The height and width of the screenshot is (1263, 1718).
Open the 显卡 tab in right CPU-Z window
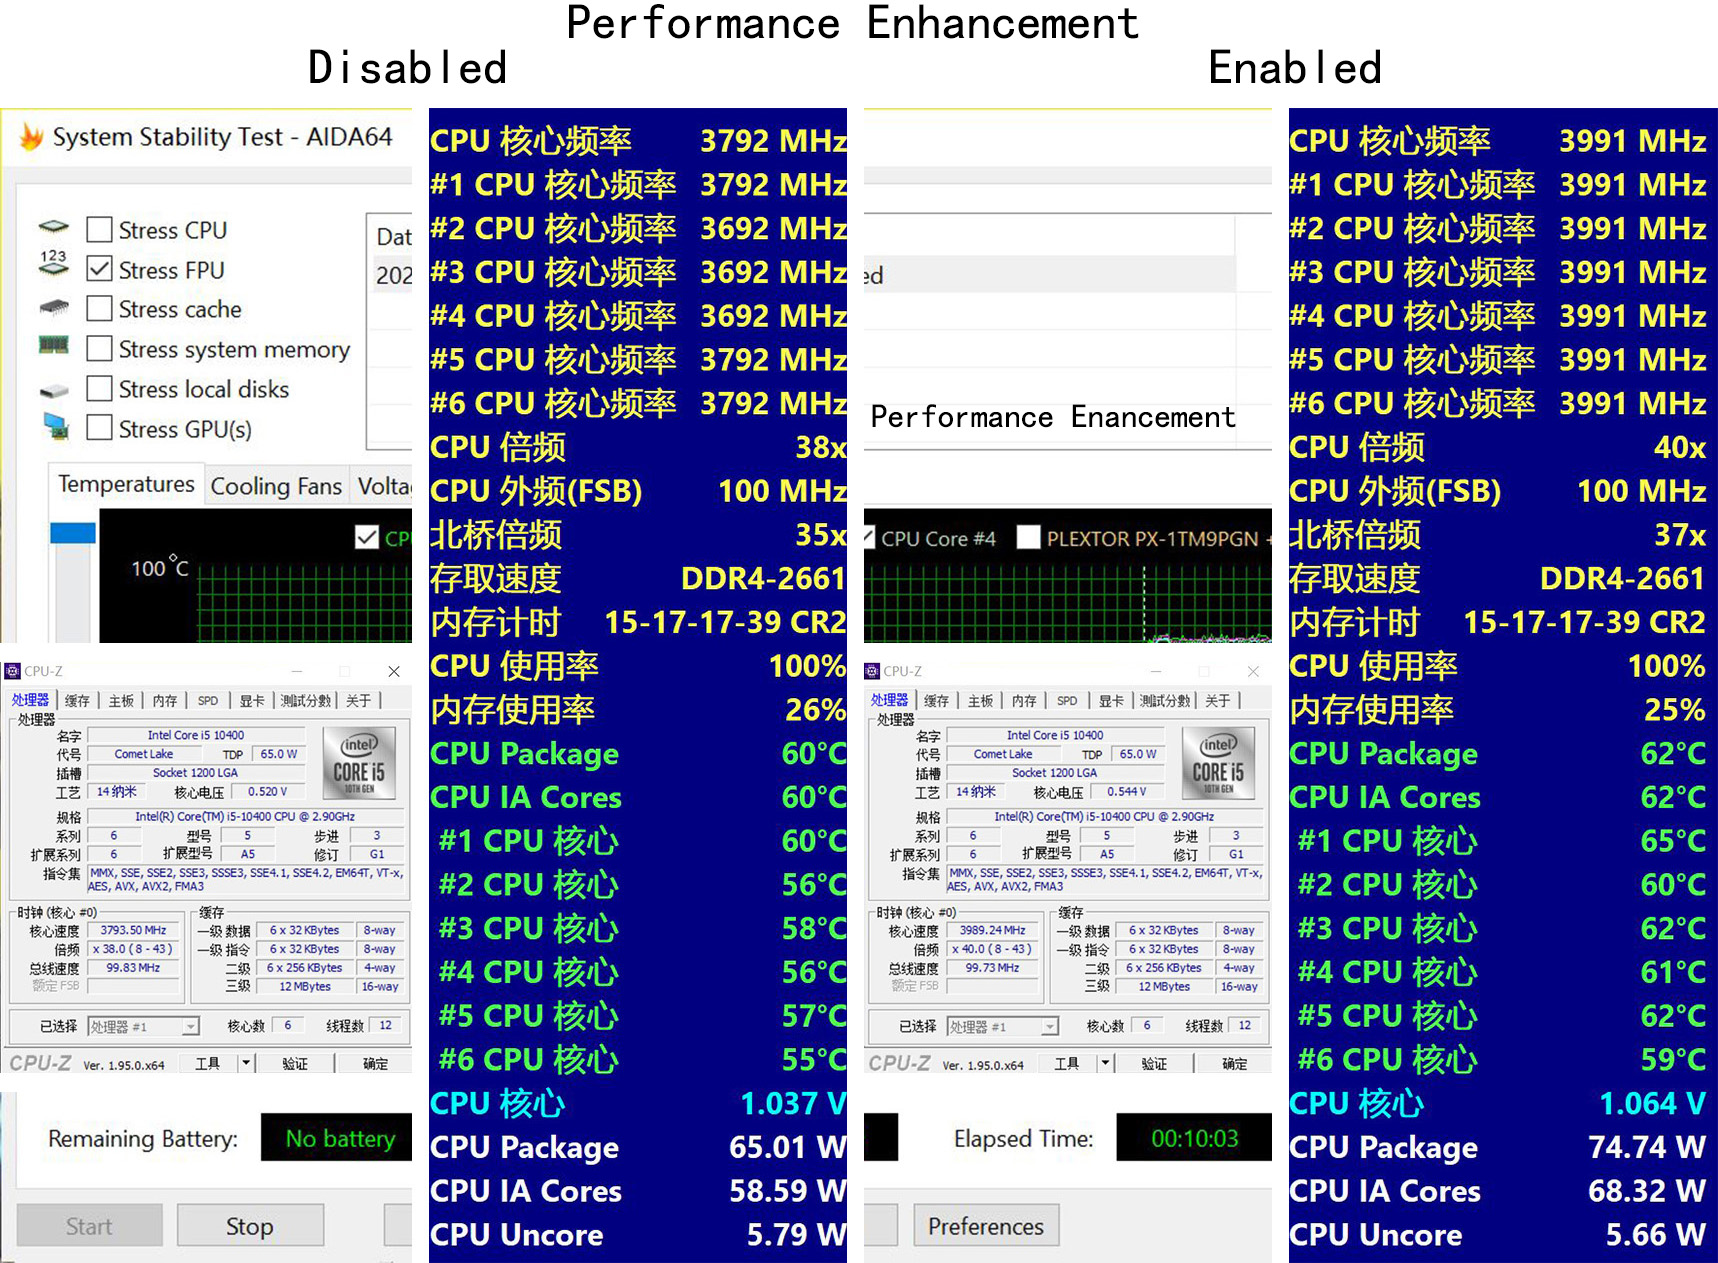(x=1111, y=701)
